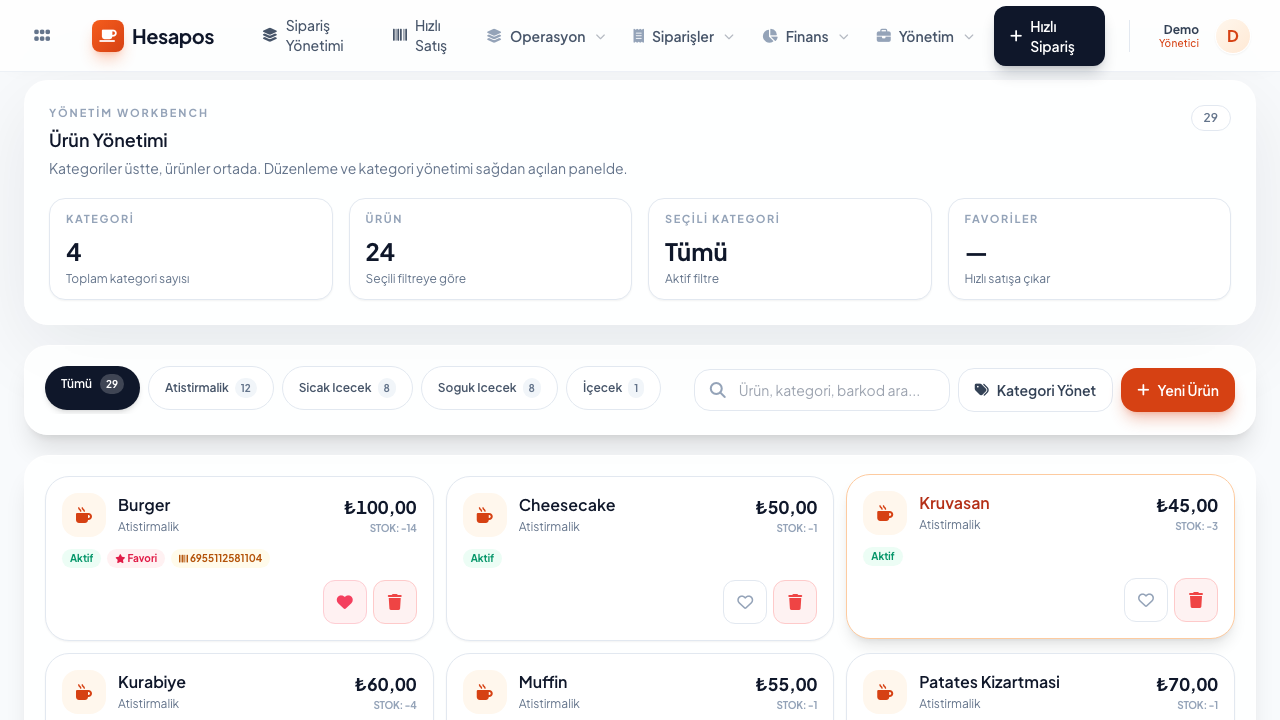Expand the Finans dropdown menu
The image size is (1280, 720).
point(805,36)
